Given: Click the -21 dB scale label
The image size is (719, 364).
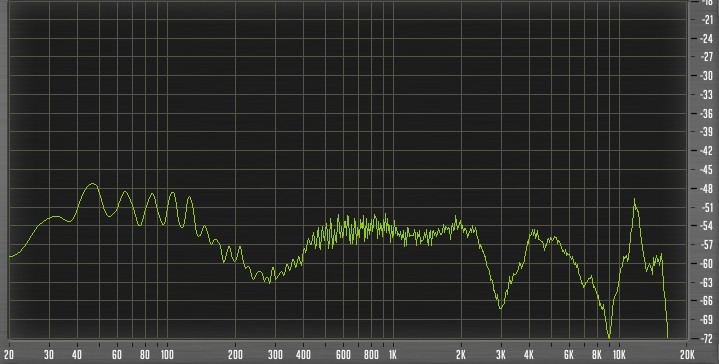Looking at the screenshot, I should click(x=707, y=19).
